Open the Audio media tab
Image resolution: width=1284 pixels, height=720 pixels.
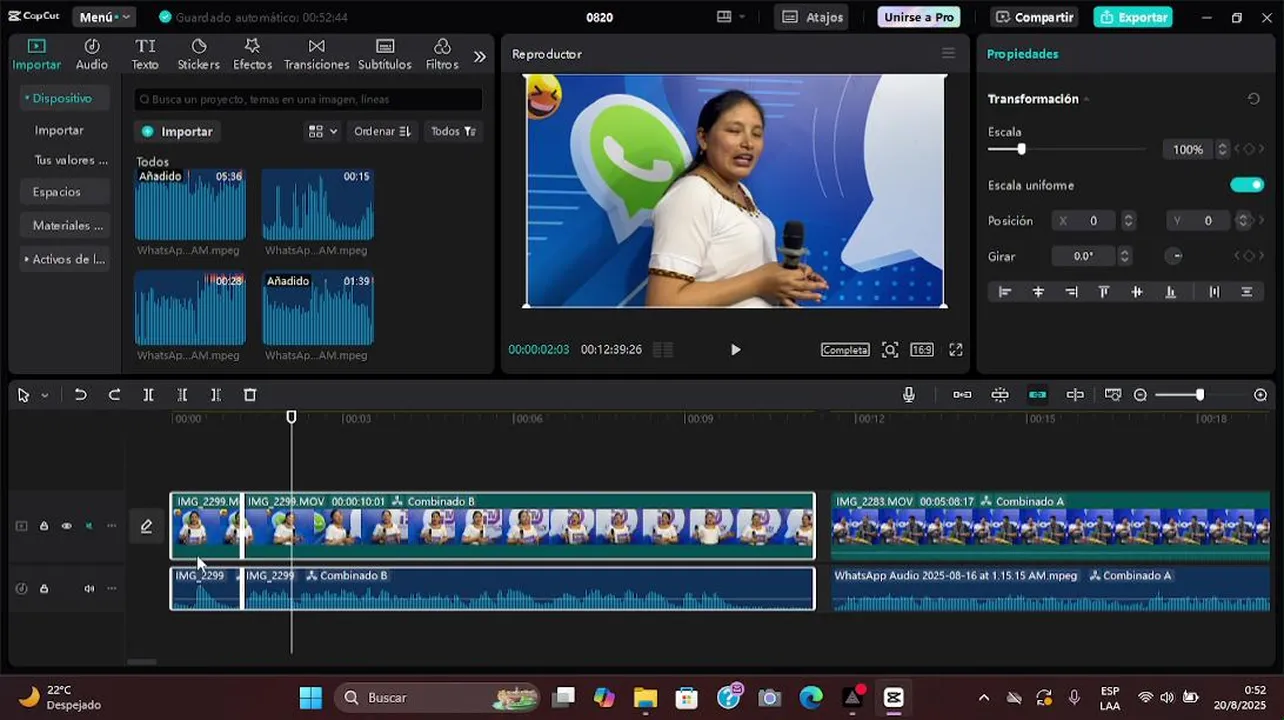(91, 54)
